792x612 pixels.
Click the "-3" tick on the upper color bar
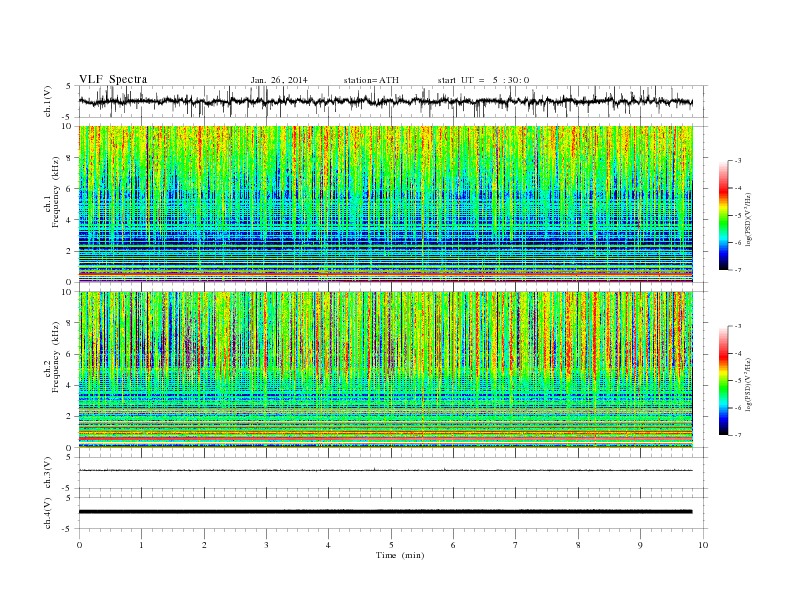tap(738, 161)
